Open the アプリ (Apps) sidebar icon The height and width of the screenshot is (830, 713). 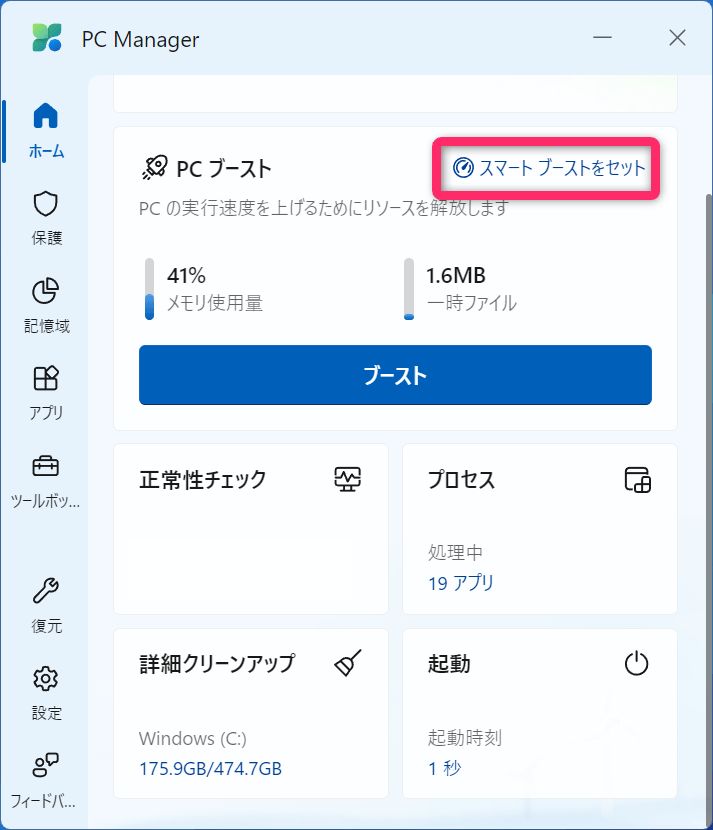pyautogui.click(x=46, y=390)
